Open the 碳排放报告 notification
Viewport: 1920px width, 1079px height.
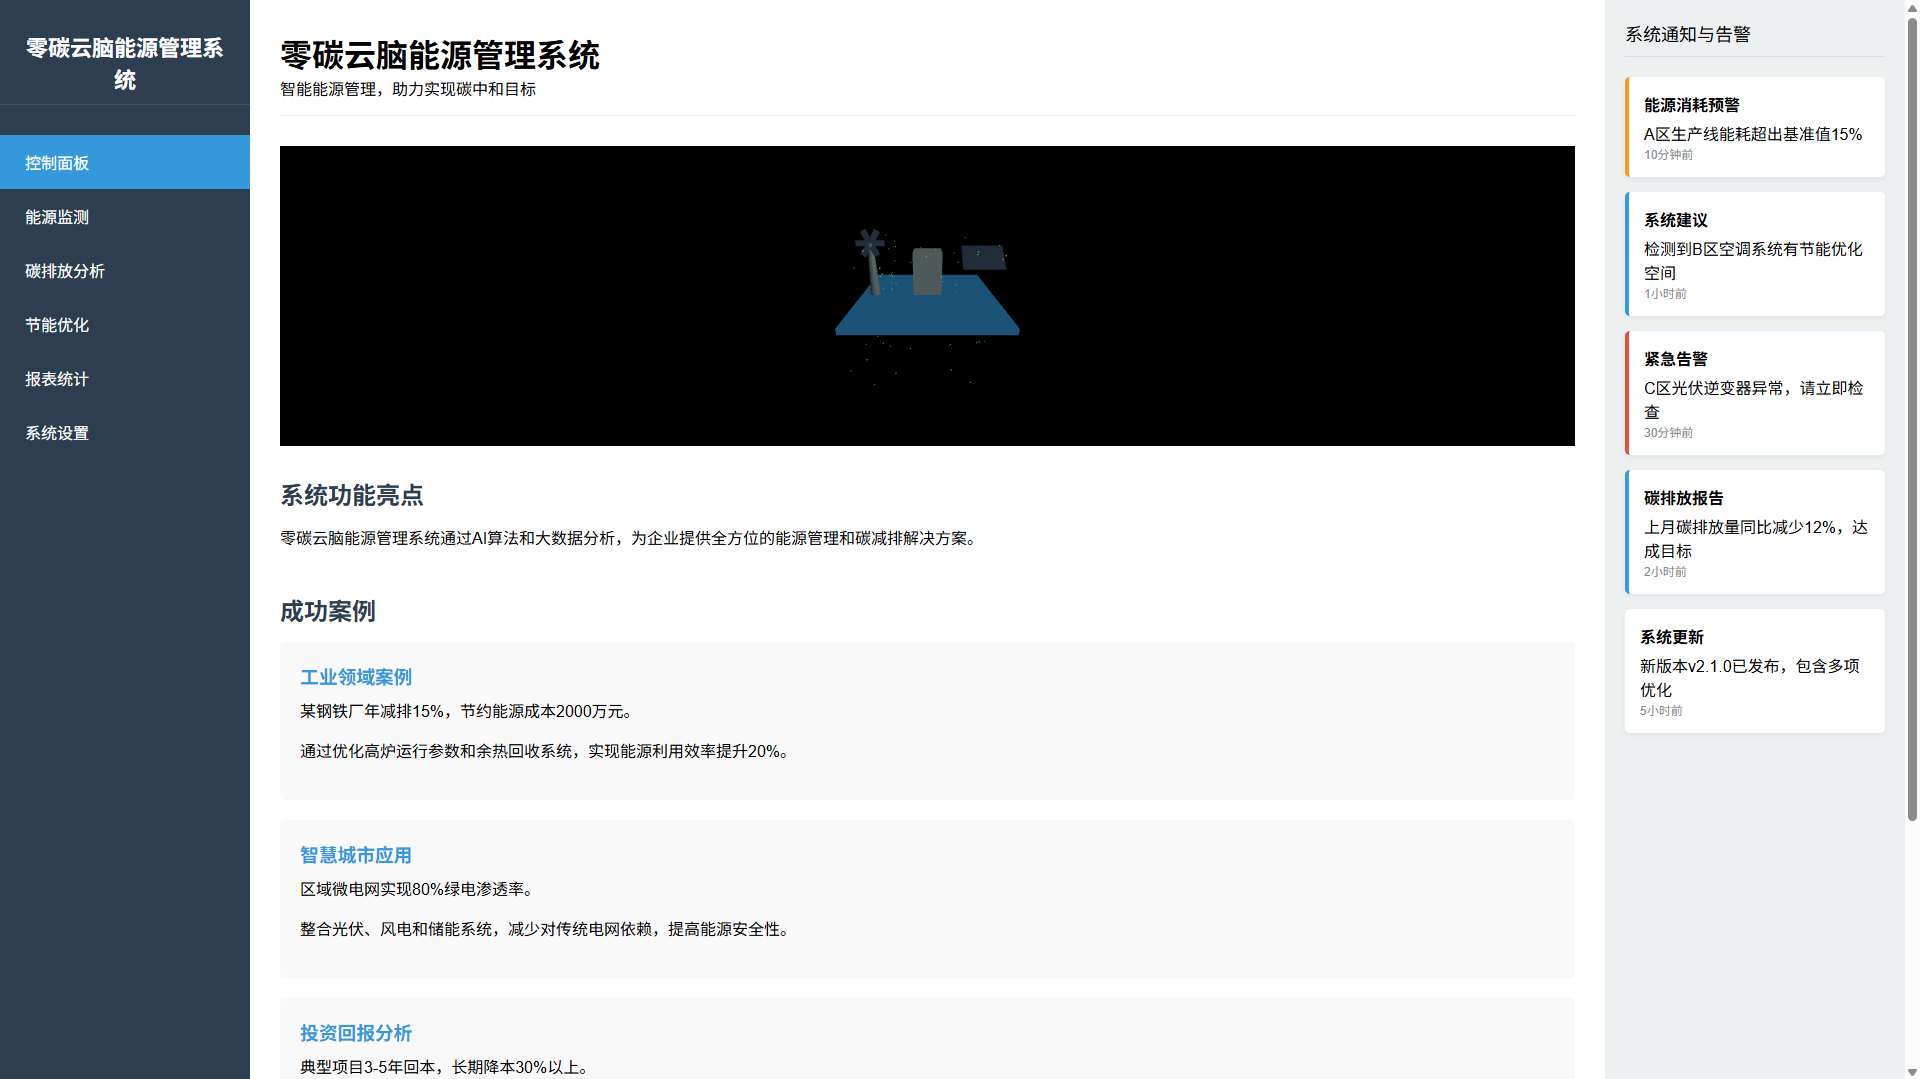tap(1754, 532)
